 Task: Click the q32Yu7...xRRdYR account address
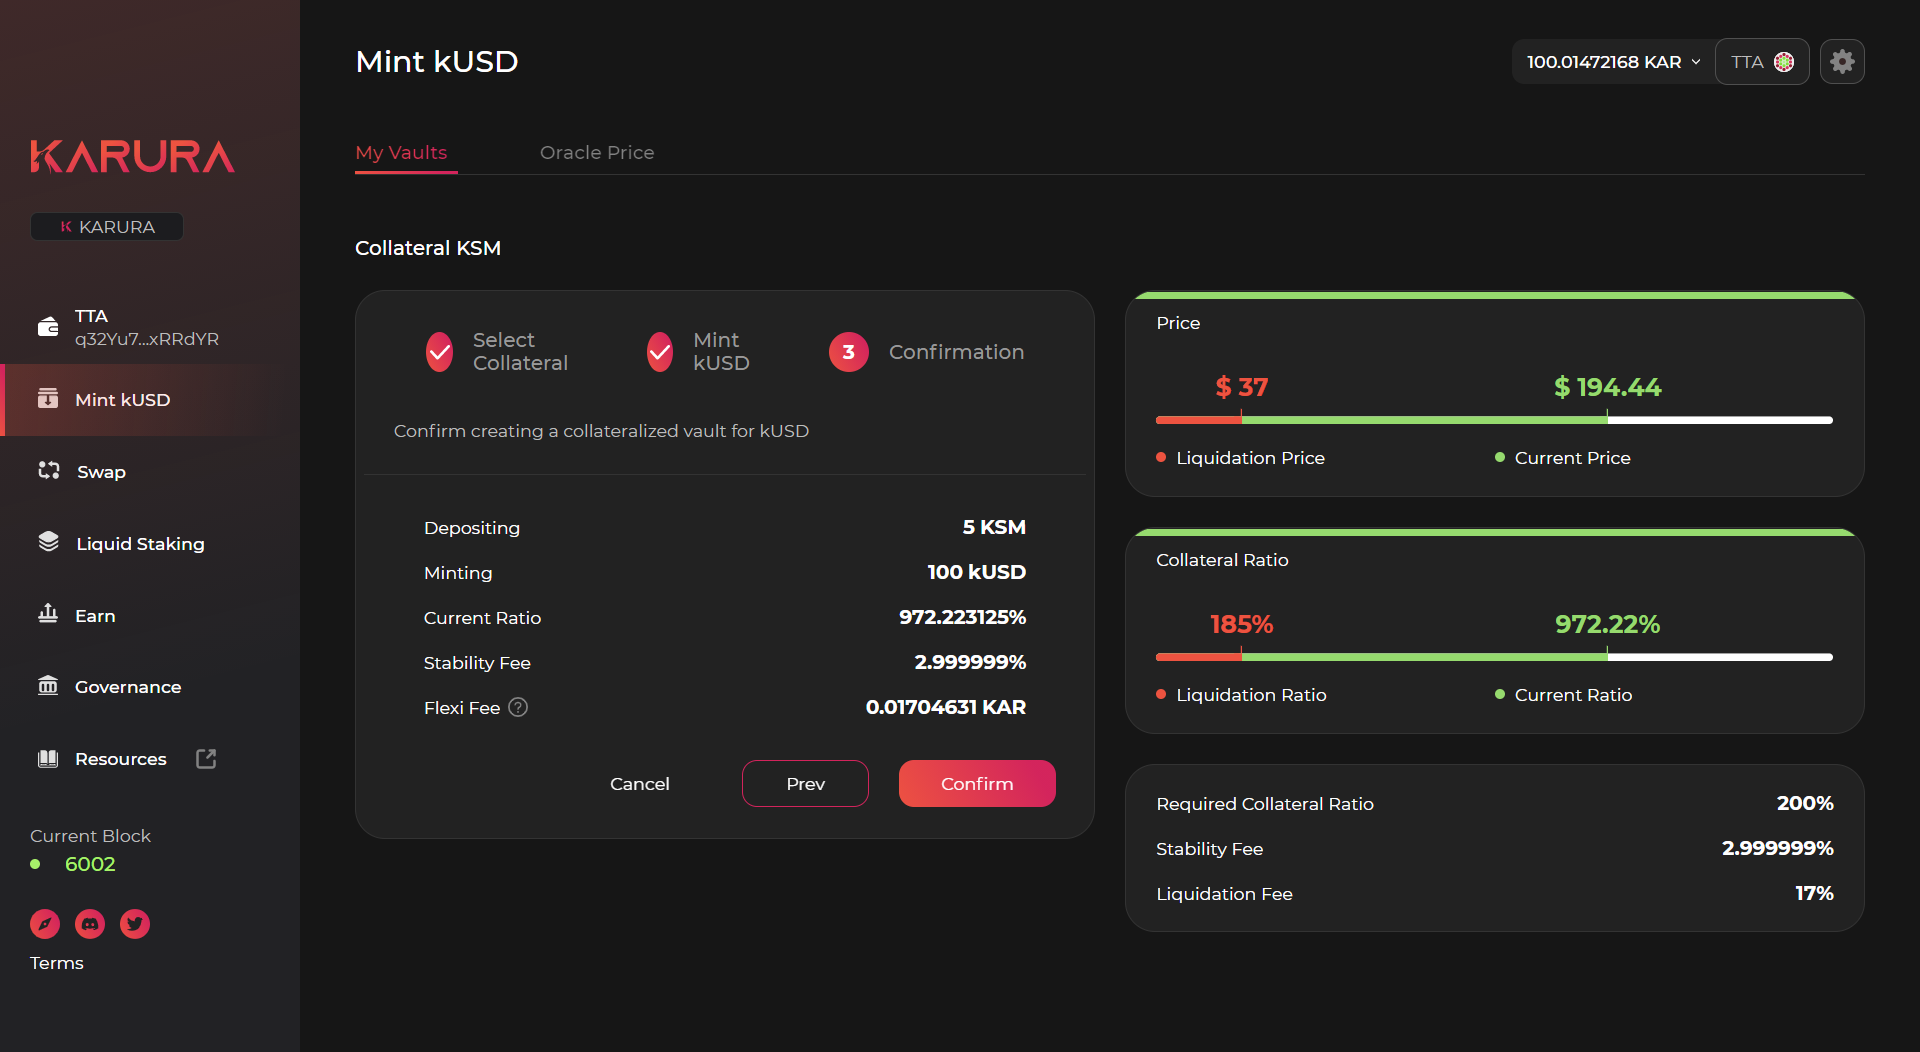pos(147,339)
